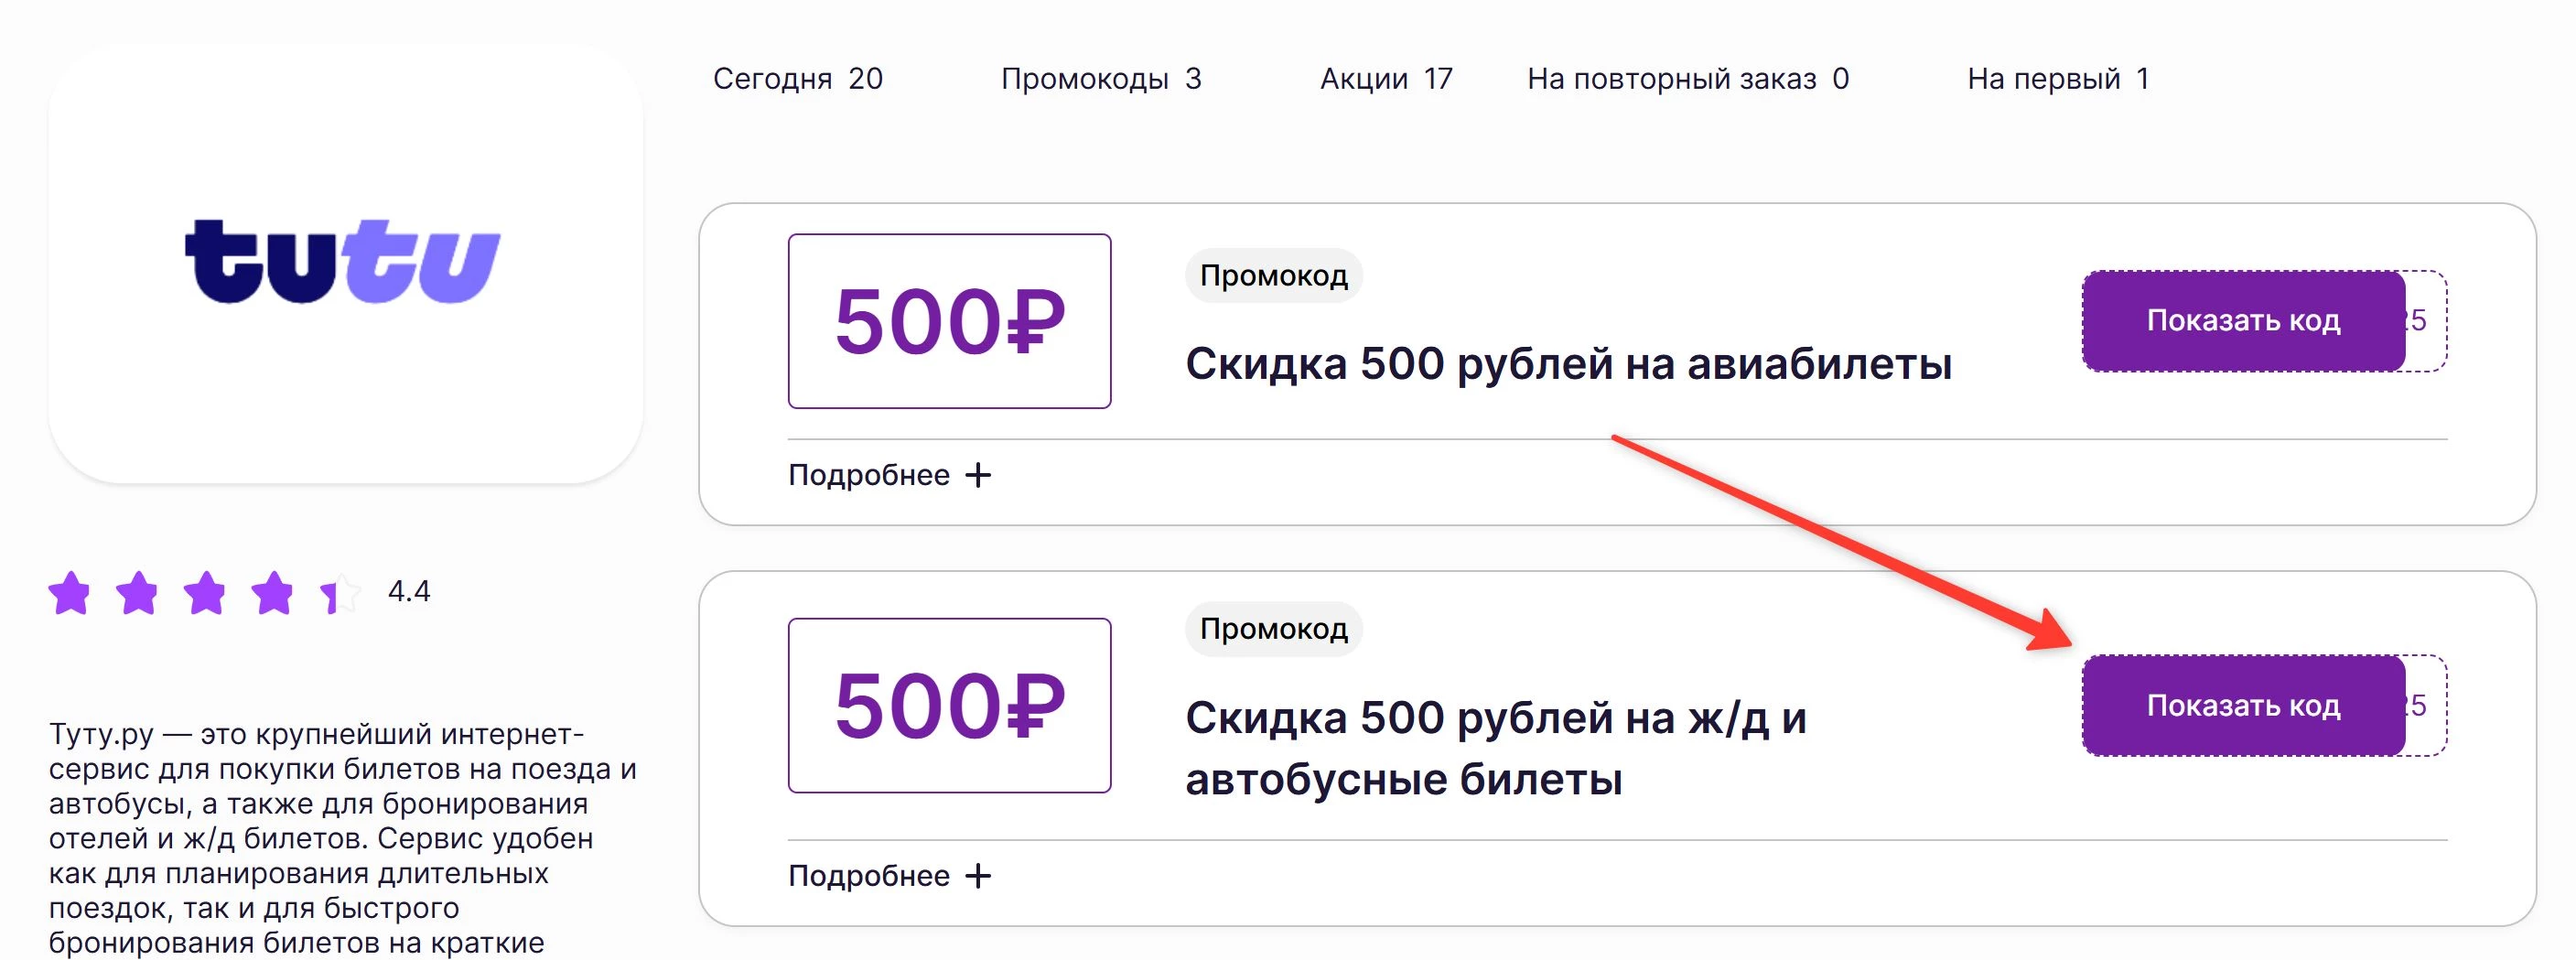Click the plus icon next to second Подробнее
The height and width of the screenshot is (960, 2576).
tap(981, 875)
